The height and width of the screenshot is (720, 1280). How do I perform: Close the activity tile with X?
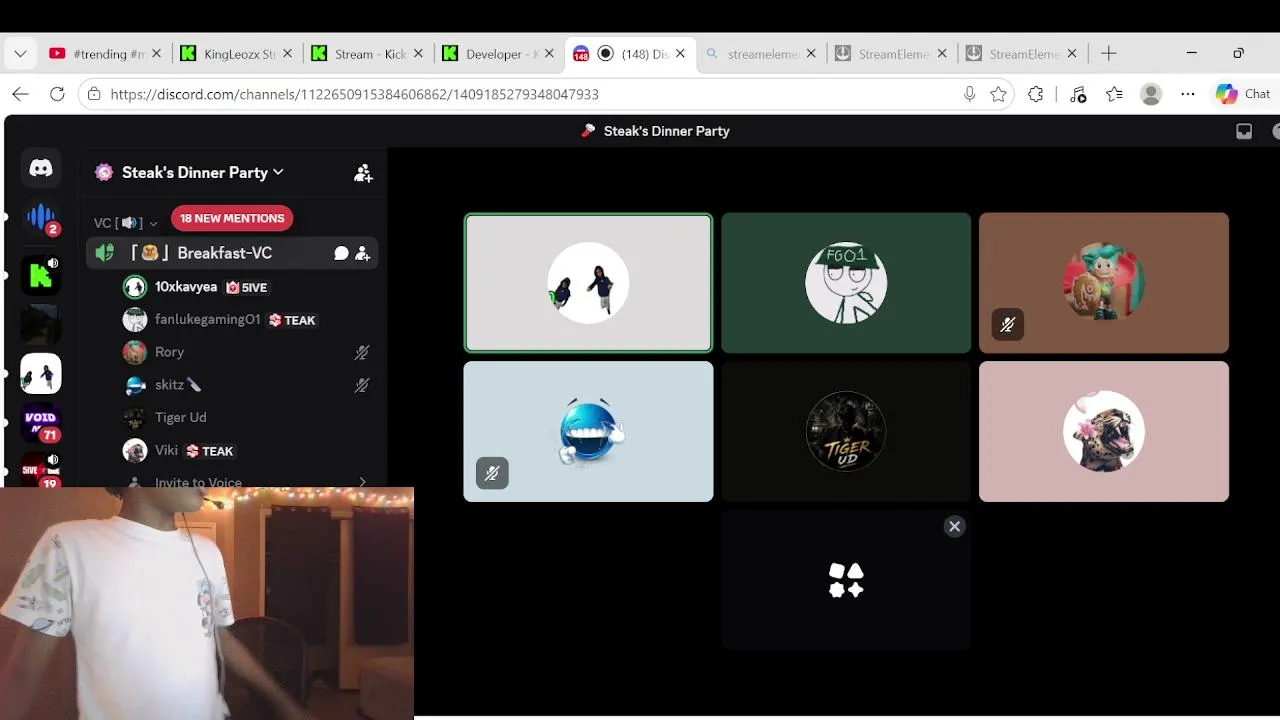coord(955,526)
